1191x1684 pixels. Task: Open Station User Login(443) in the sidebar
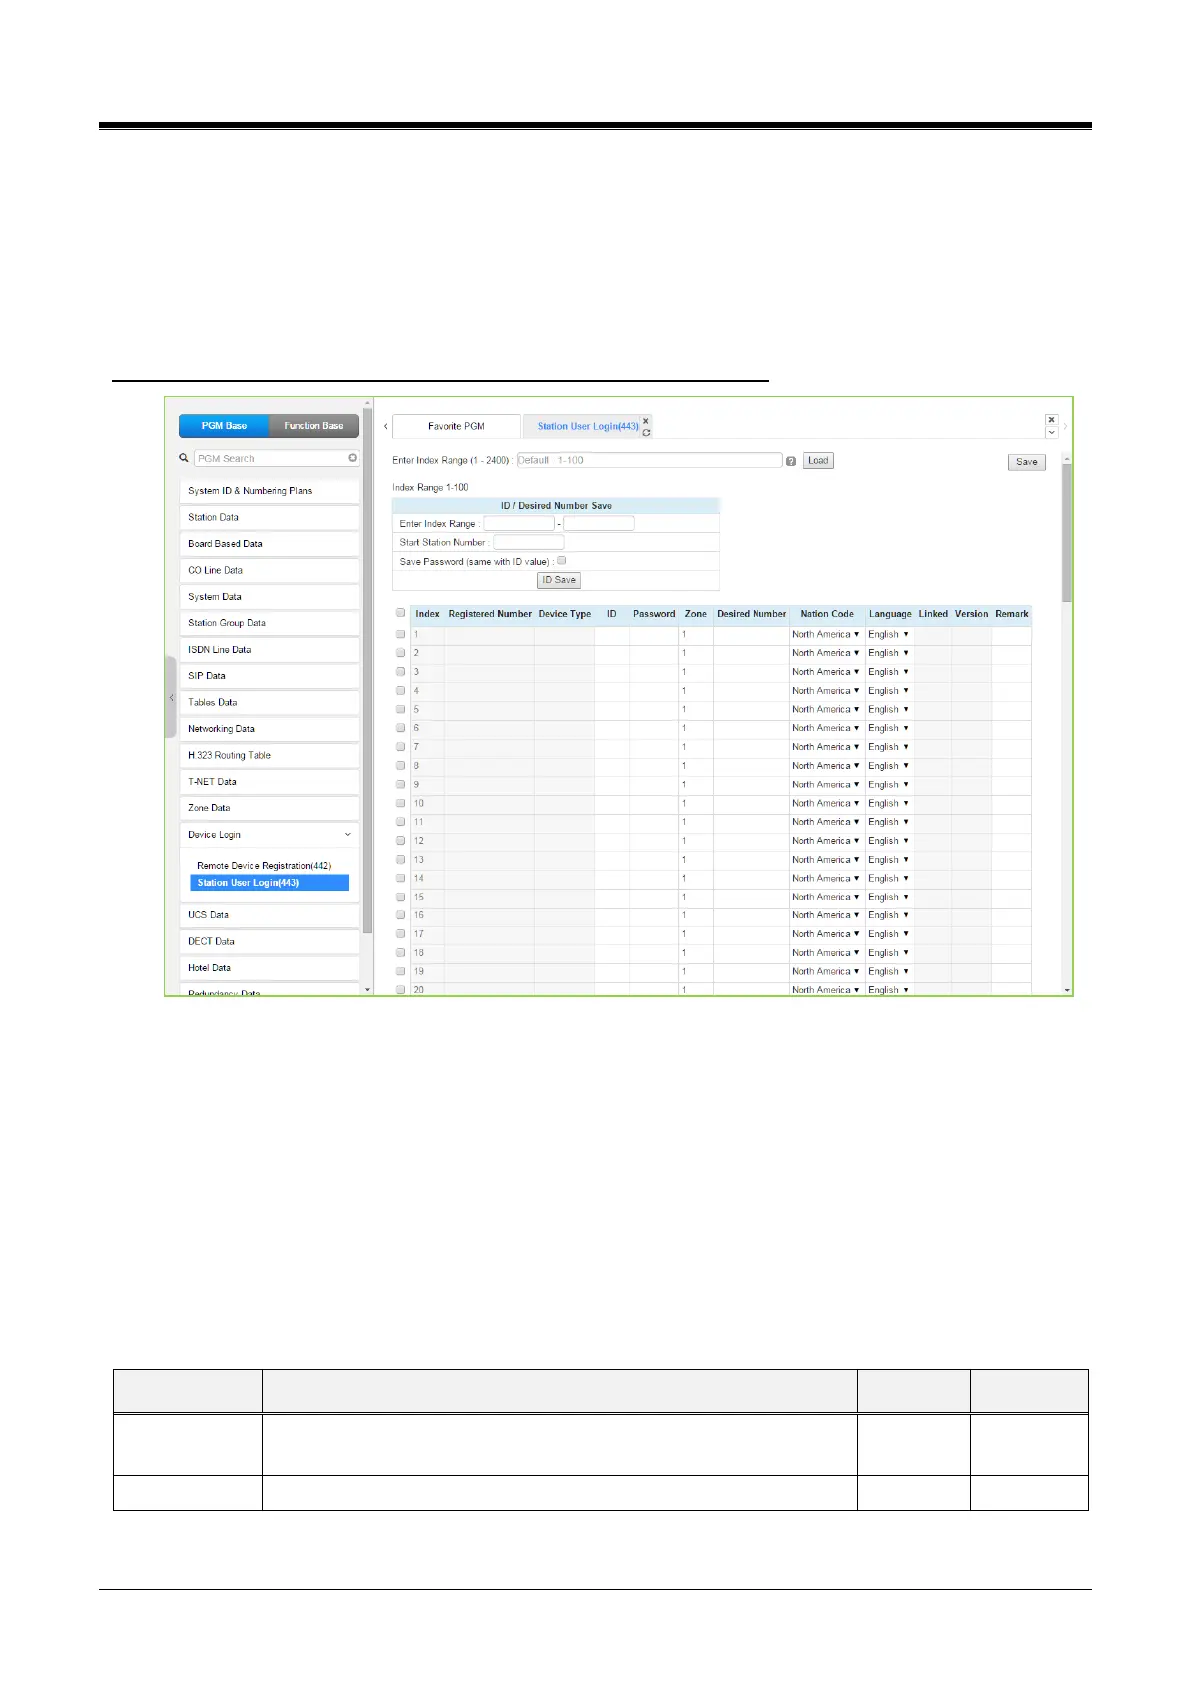tap(270, 883)
